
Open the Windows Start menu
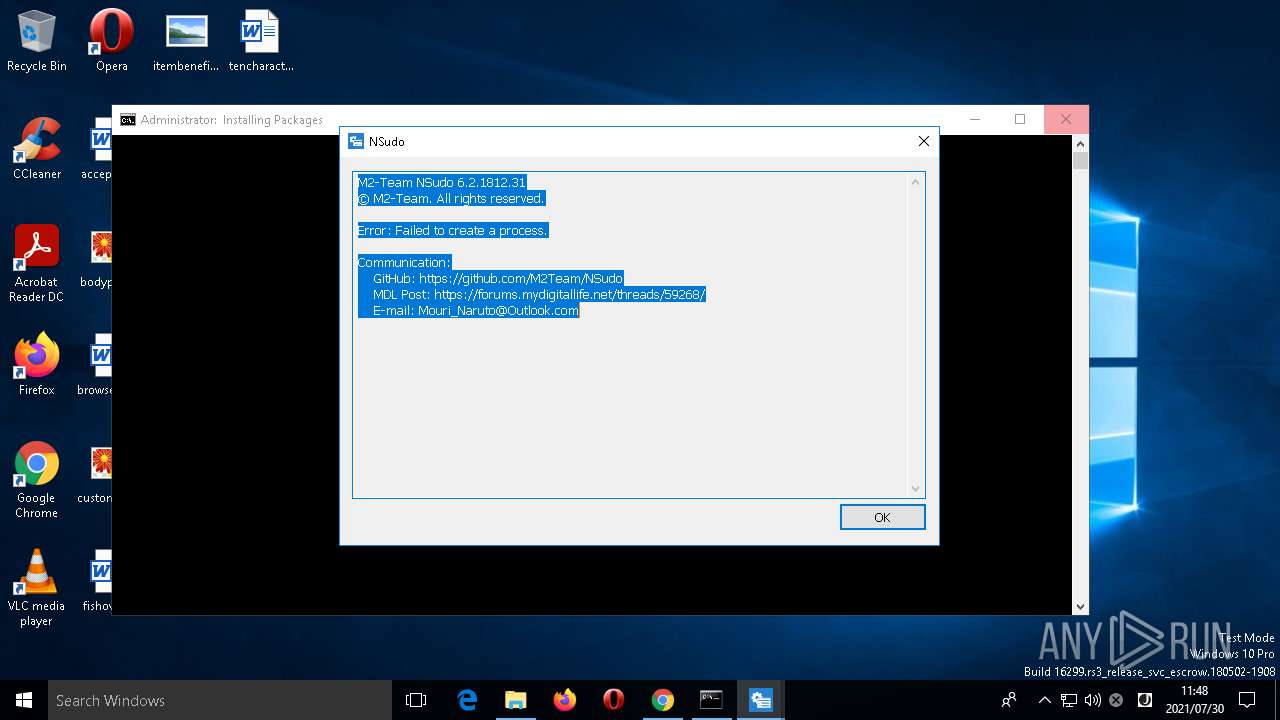(24, 700)
